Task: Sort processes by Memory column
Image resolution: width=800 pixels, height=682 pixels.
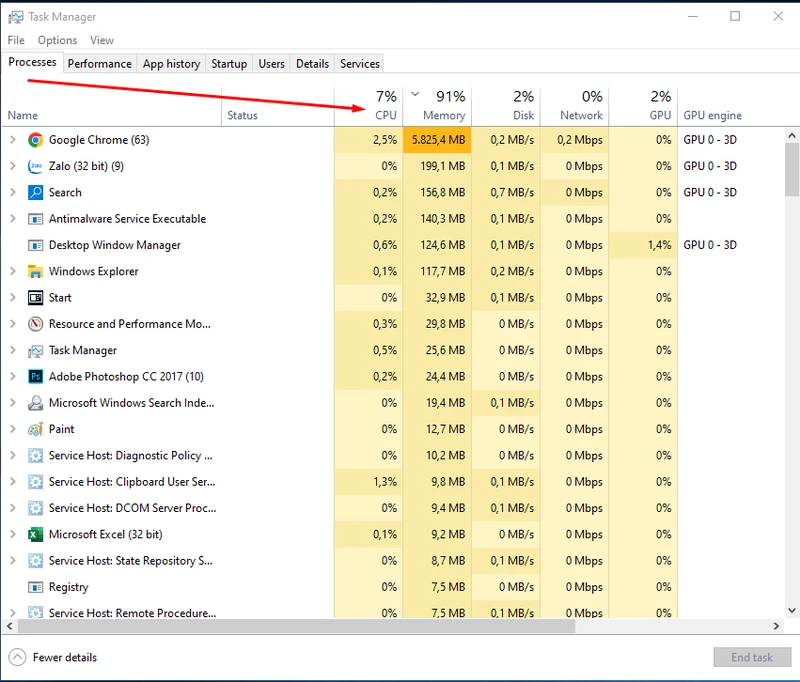Action: (x=437, y=106)
